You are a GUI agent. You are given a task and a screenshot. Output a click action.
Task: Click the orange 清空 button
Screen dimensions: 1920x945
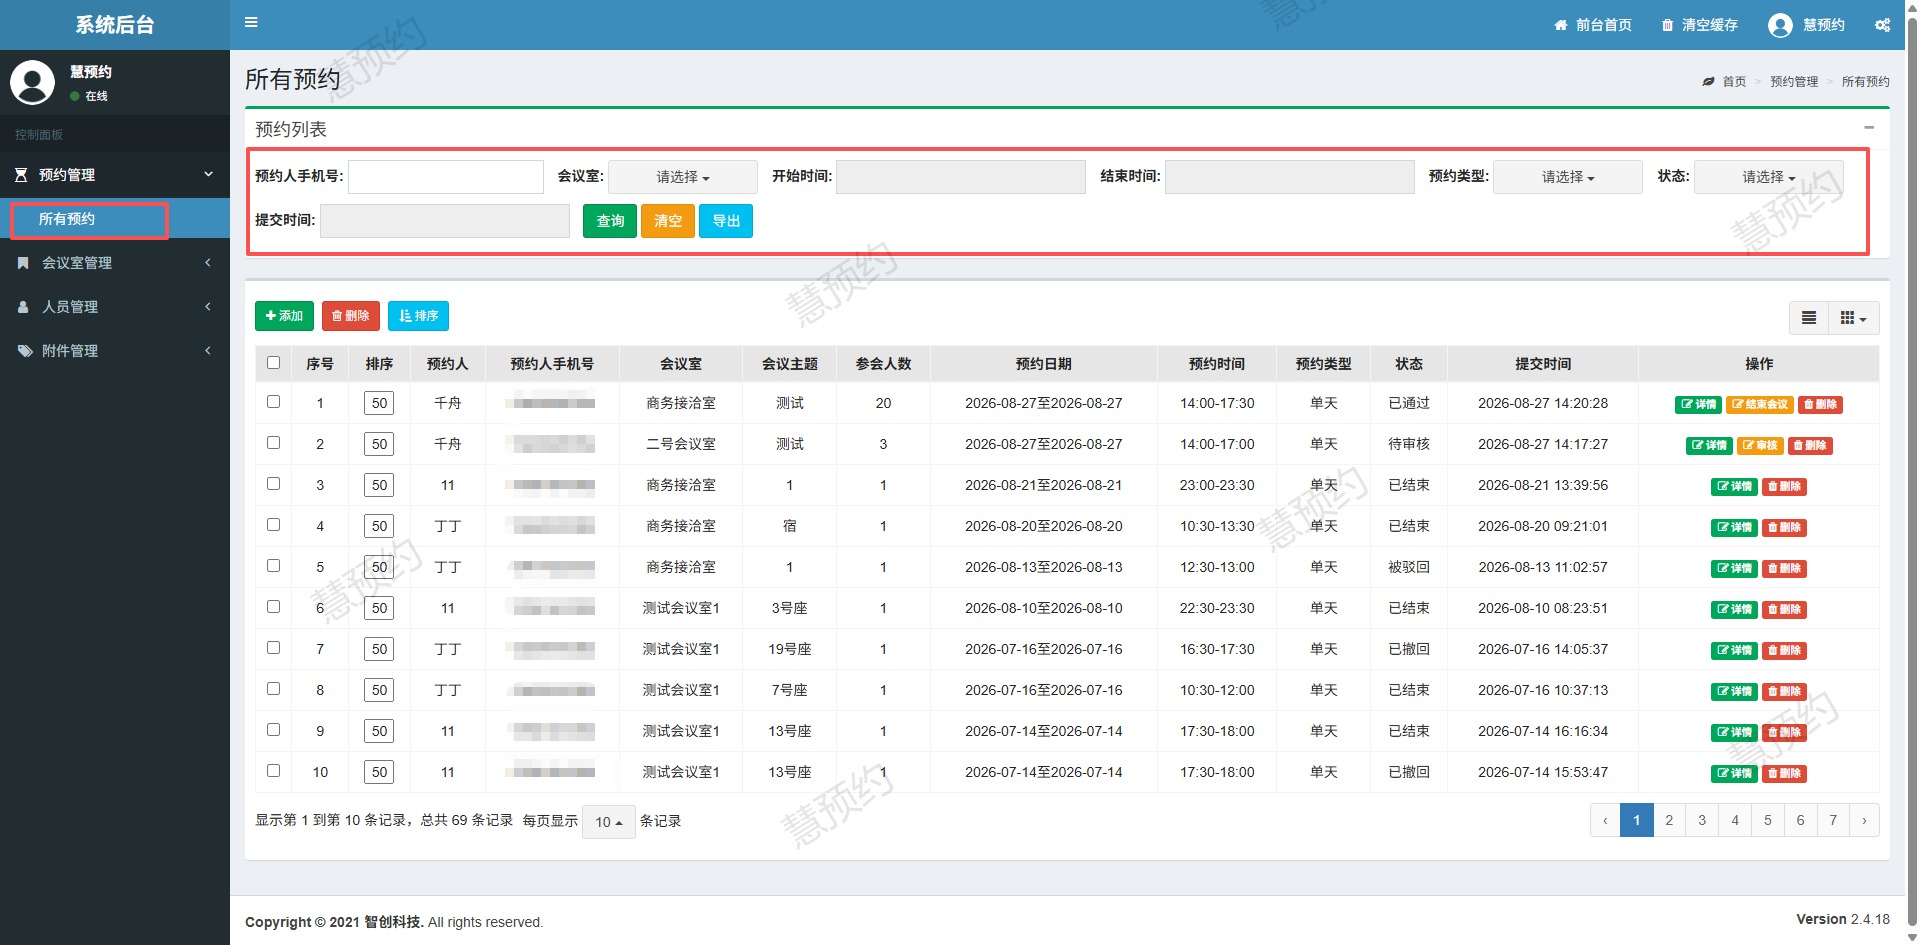[x=668, y=221]
